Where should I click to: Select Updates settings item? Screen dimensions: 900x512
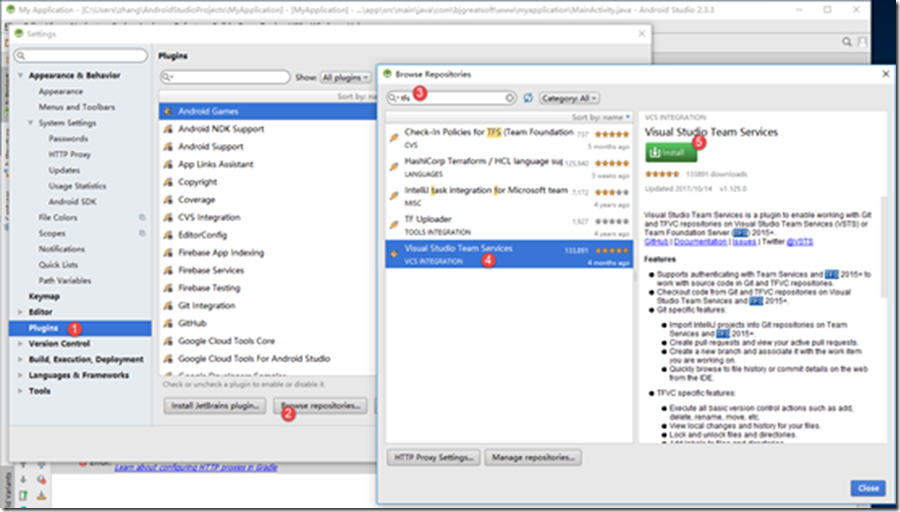[64, 170]
